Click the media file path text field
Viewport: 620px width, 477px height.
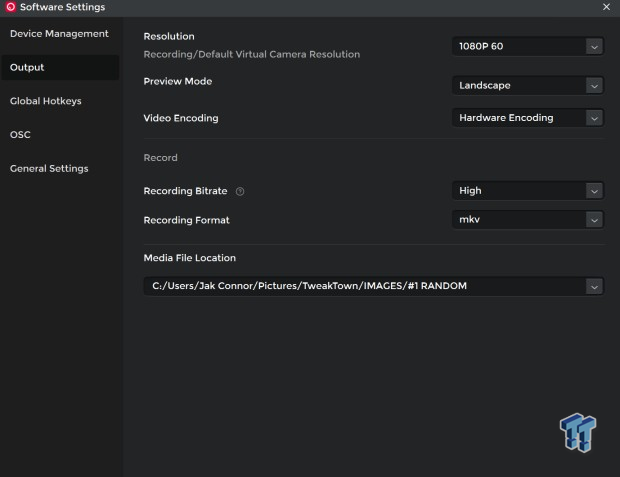point(360,287)
